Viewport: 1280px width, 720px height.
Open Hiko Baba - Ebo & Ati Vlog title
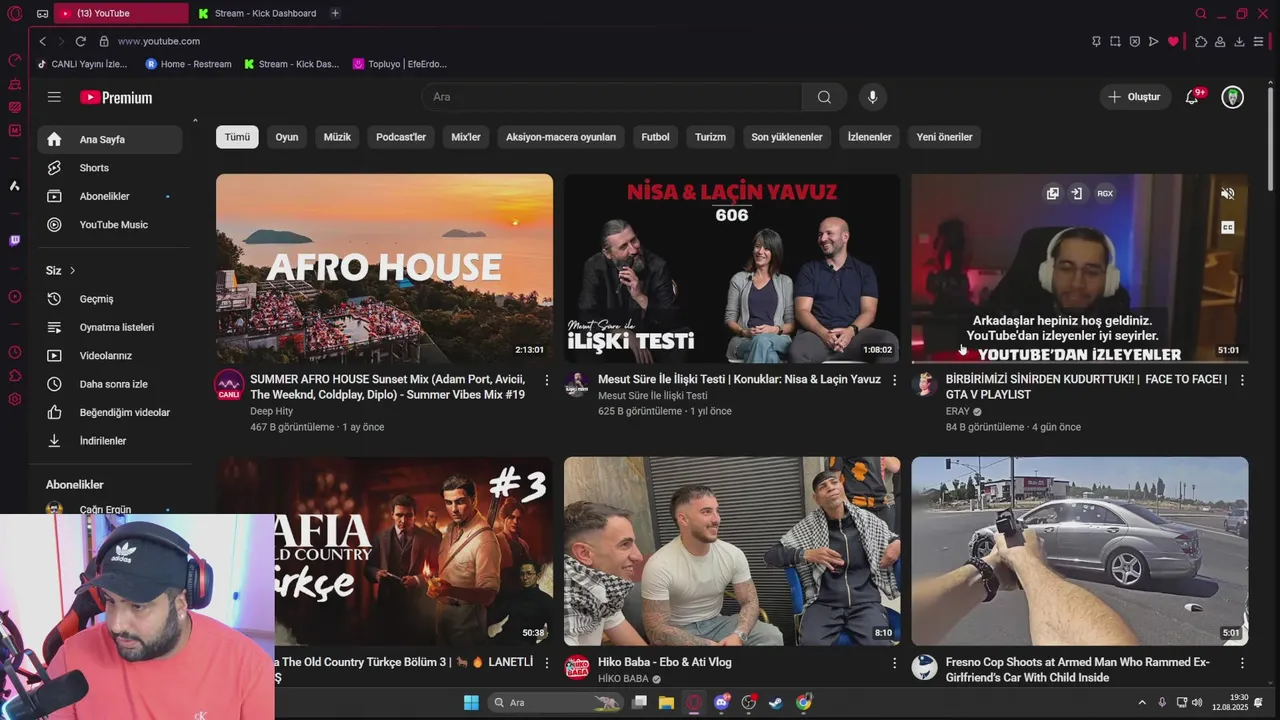point(664,662)
